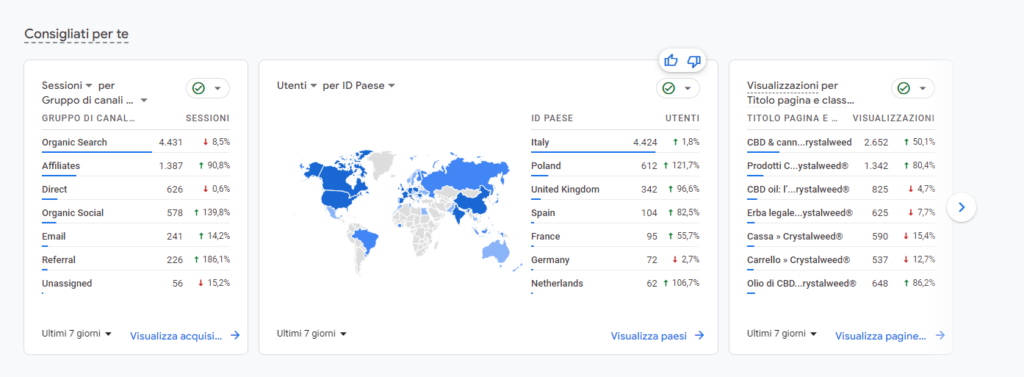Click Consigliati per te heading
The height and width of the screenshot is (377, 1024).
pyautogui.click(x=76, y=34)
